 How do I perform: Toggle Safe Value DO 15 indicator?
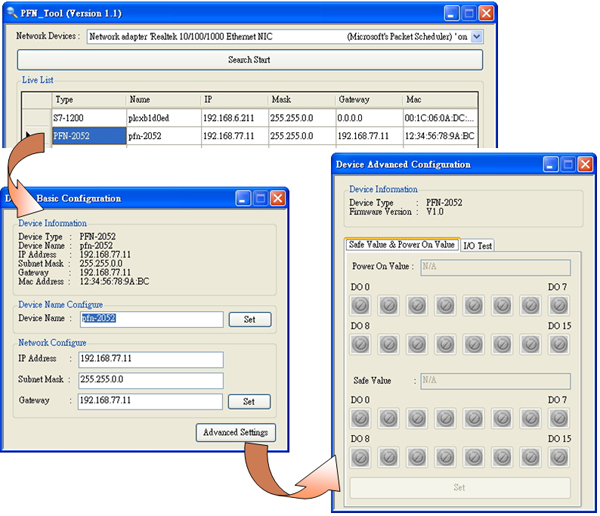(x=561, y=457)
